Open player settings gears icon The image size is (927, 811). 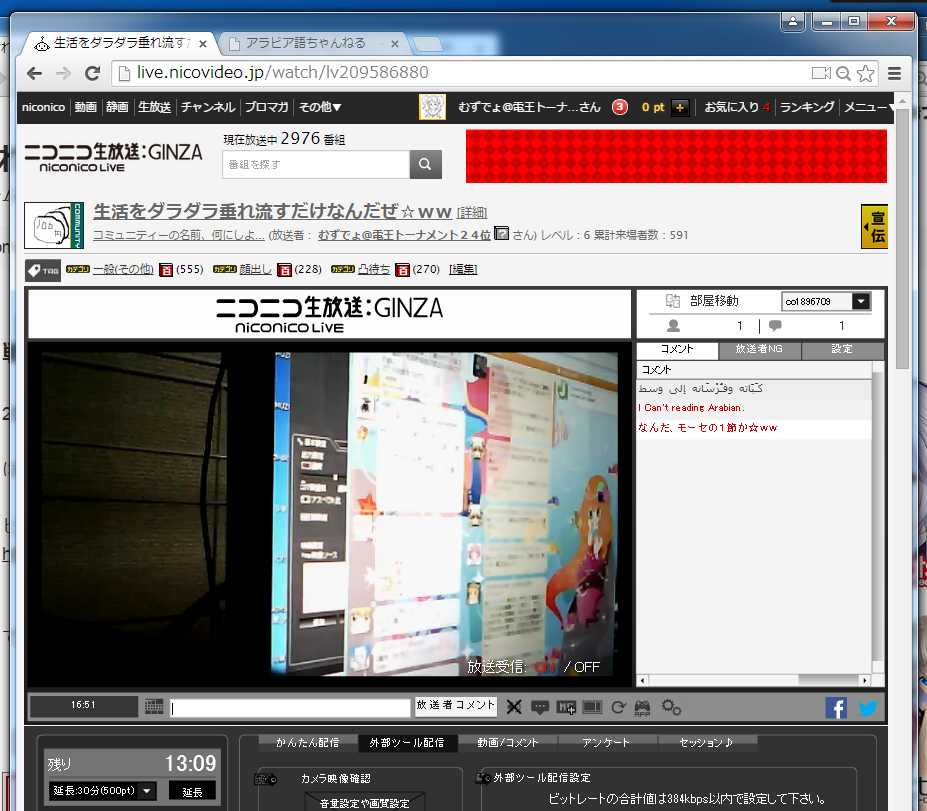pyautogui.click(x=672, y=707)
